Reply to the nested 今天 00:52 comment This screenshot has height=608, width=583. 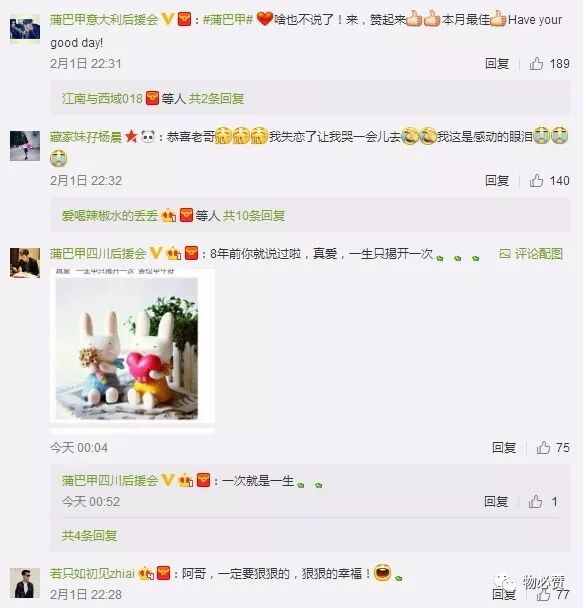[496, 501]
